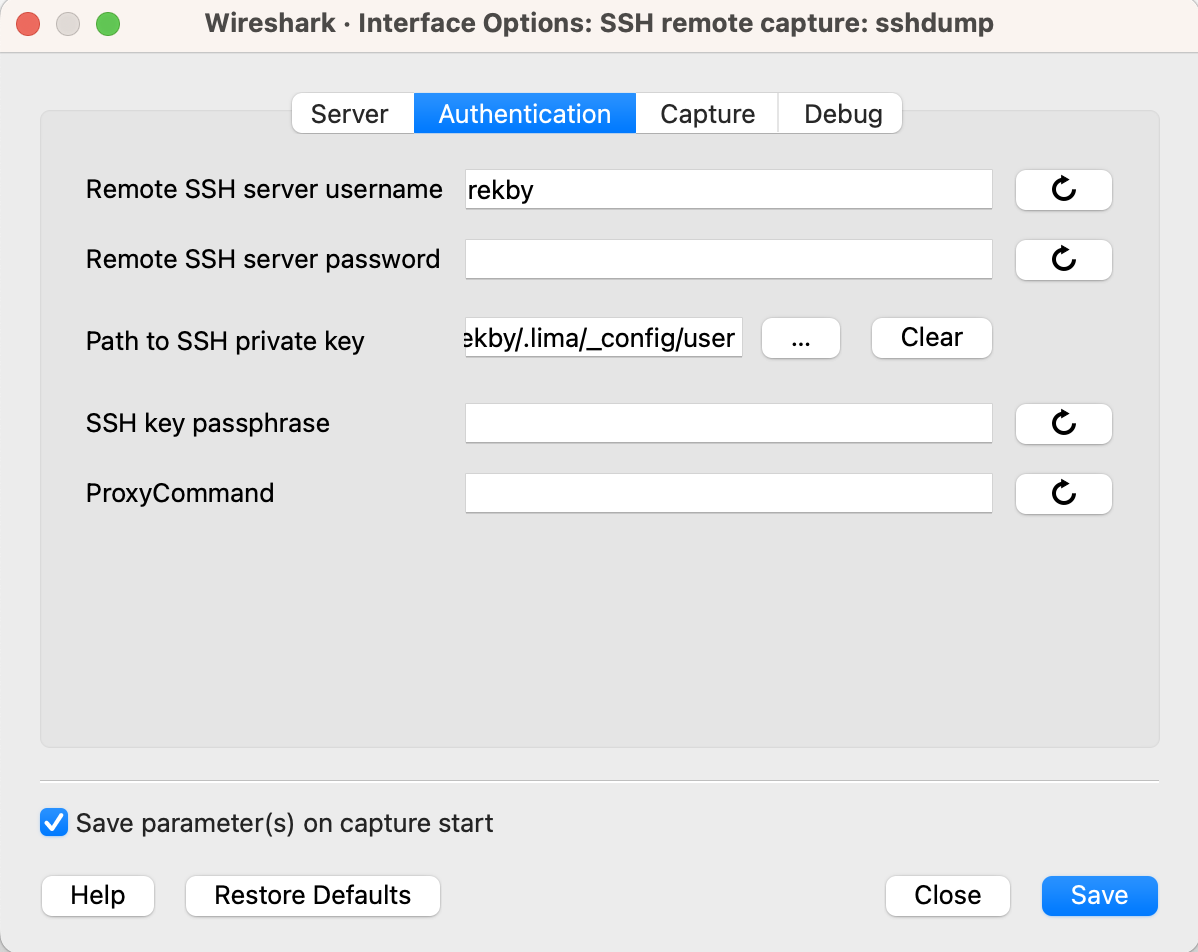Click the empty ProxyCommand input field

[x=728, y=493]
